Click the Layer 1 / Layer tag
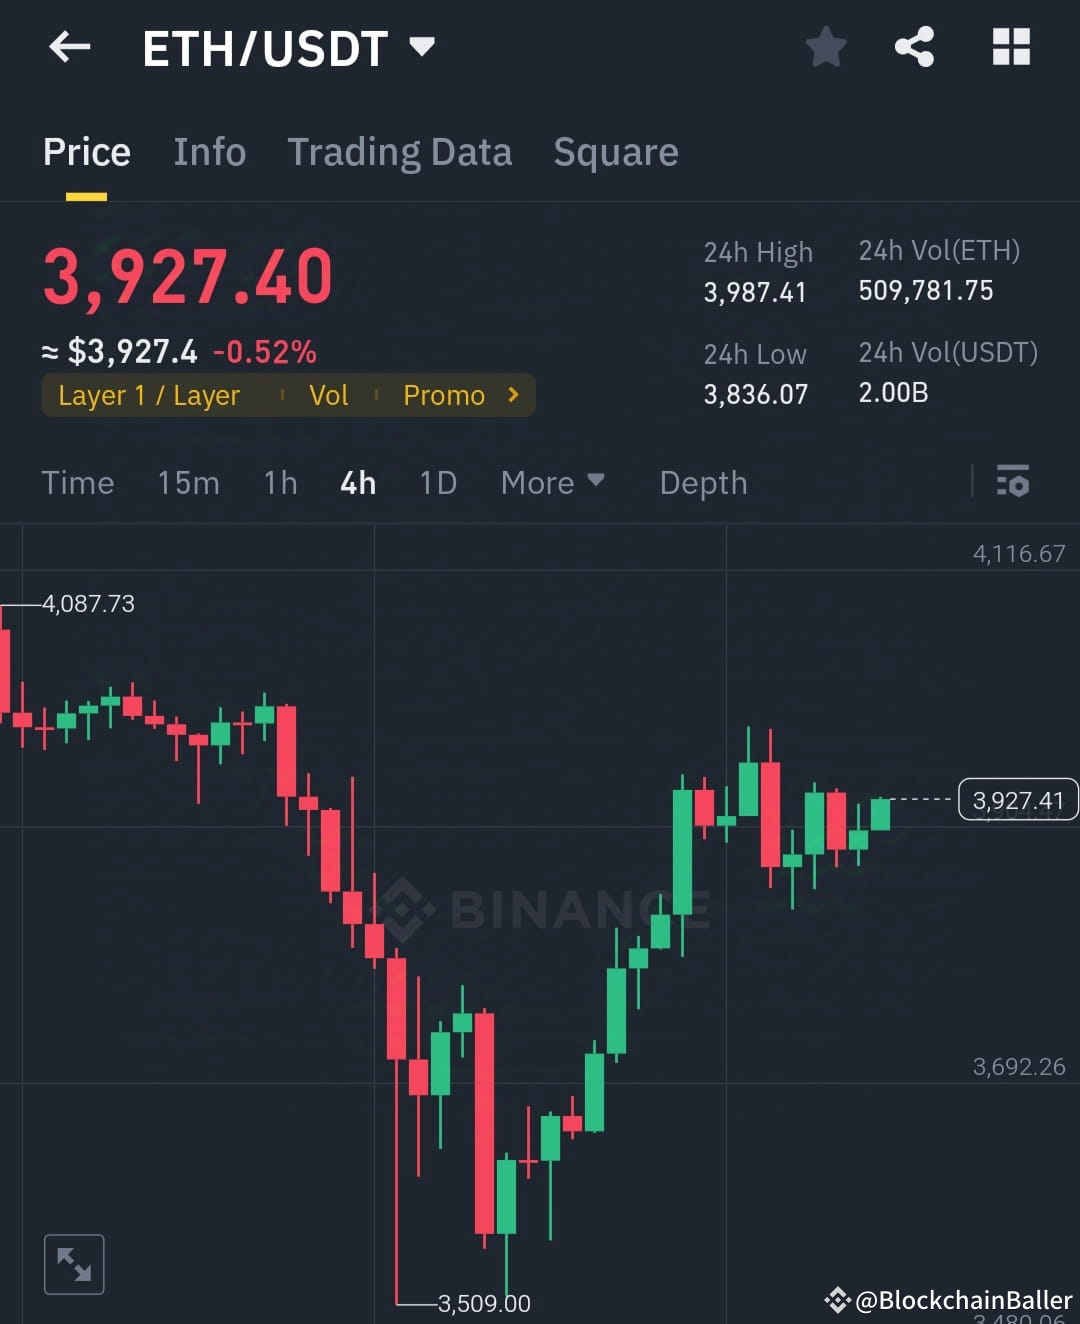The height and width of the screenshot is (1324, 1080). click(x=148, y=395)
